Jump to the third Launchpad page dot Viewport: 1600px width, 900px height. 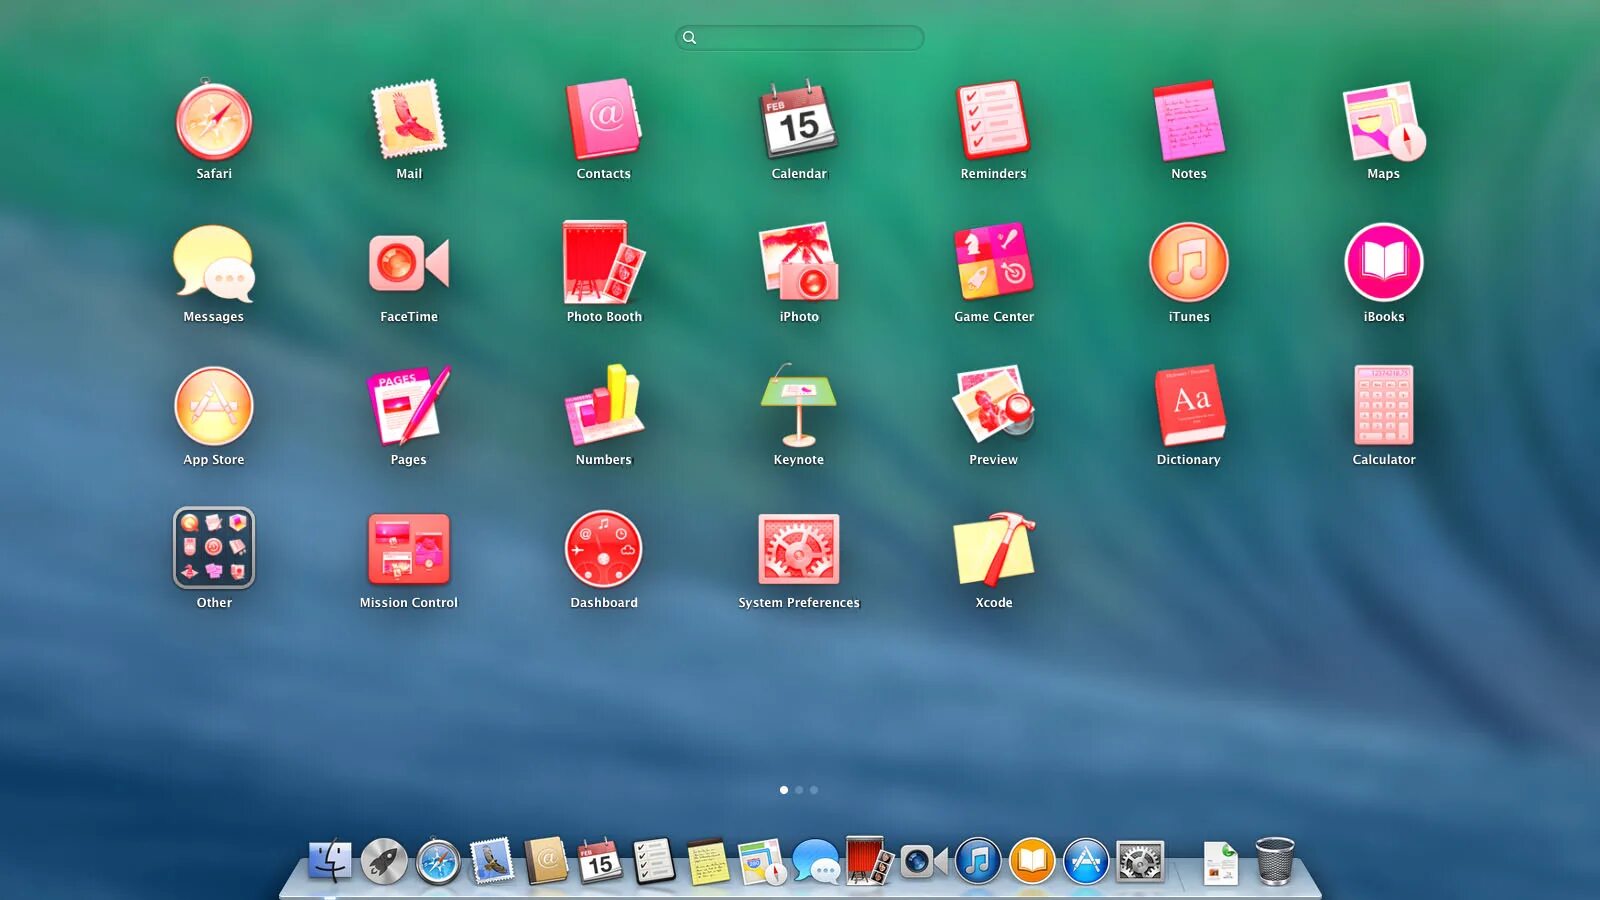tap(814, 790)
